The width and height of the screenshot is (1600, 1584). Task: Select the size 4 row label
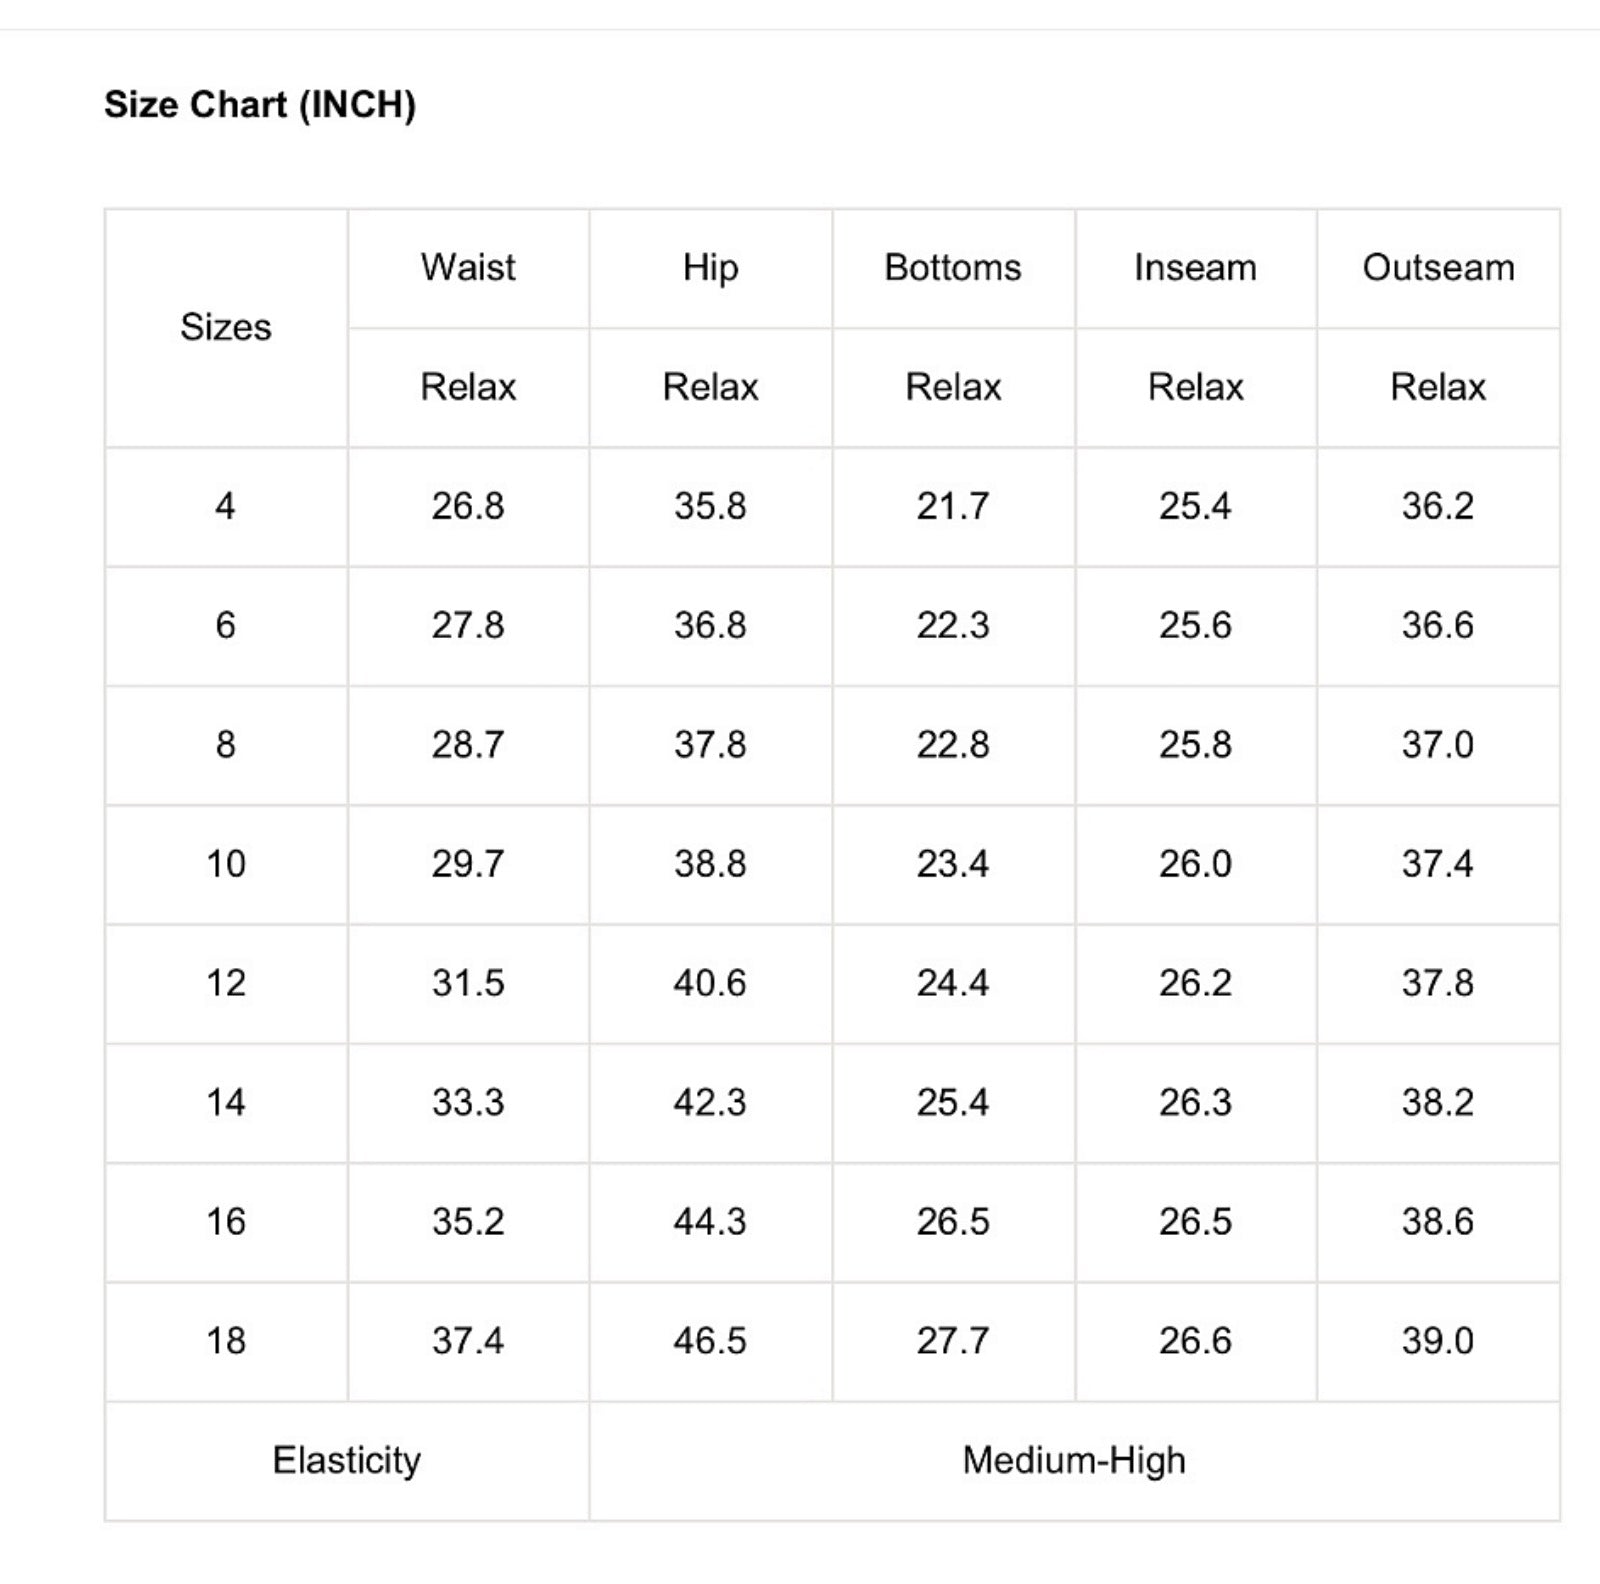click(226, 506)
